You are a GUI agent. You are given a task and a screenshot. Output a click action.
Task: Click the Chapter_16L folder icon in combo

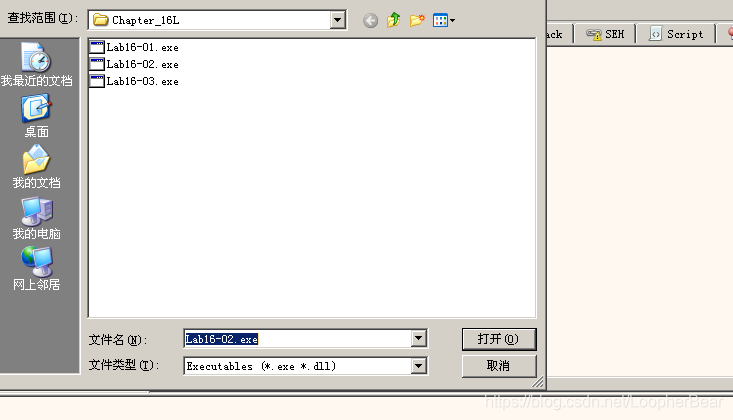tap(101, 20)
